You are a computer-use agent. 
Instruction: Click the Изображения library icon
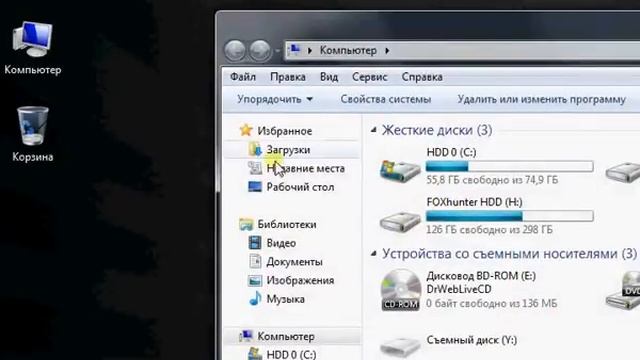(255, 280)
